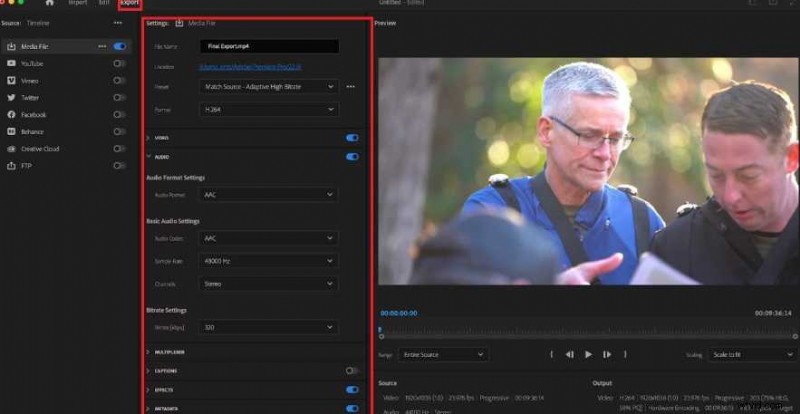Open the Audio Codec dropdown

268,238
